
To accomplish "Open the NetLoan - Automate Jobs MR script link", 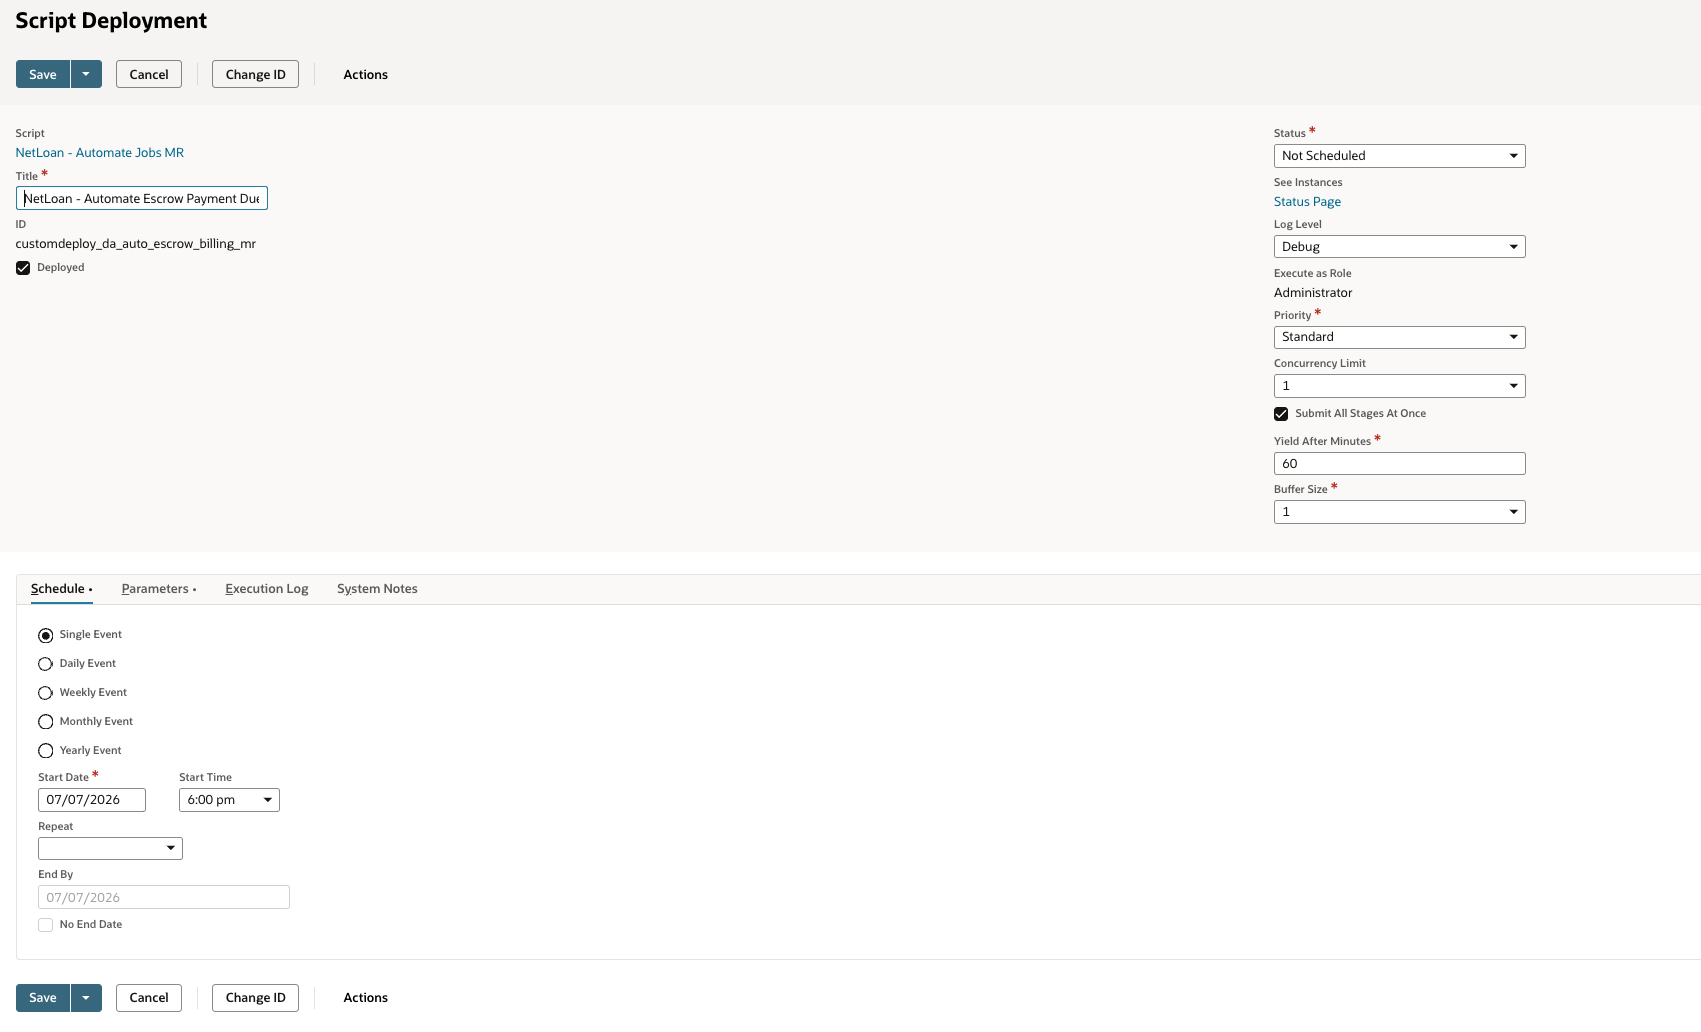I will pos(100,153).
